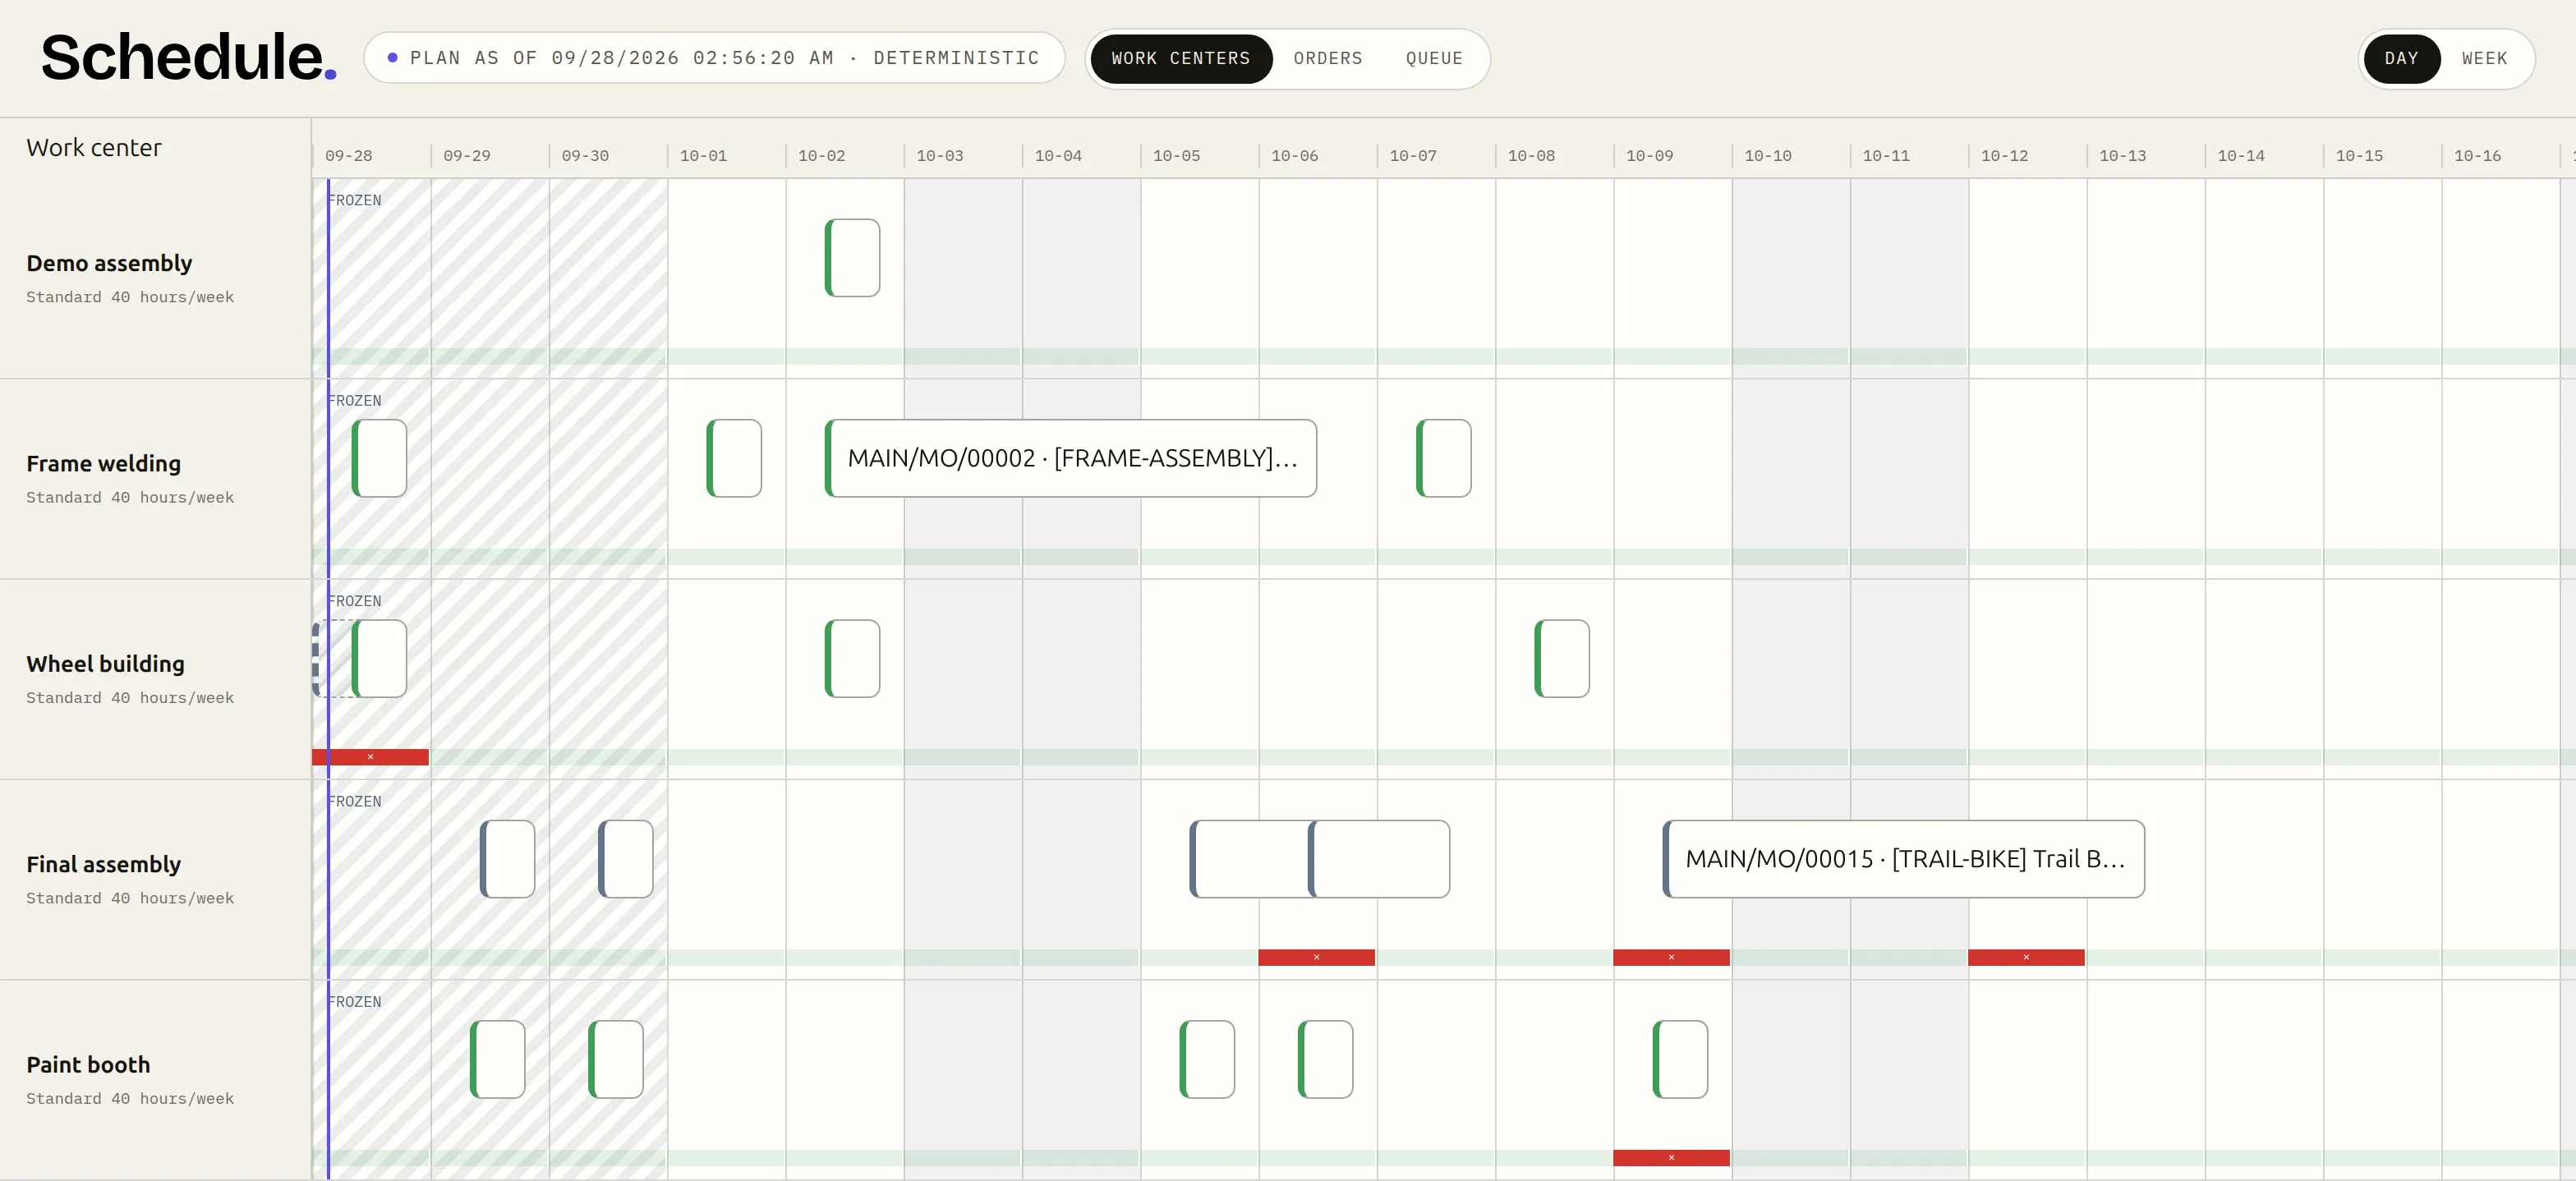Image resolution: width=2576 pixels, height=1181 pixels.
Task: Click the Final assembly work center label
Action: [x=104, y=864]
